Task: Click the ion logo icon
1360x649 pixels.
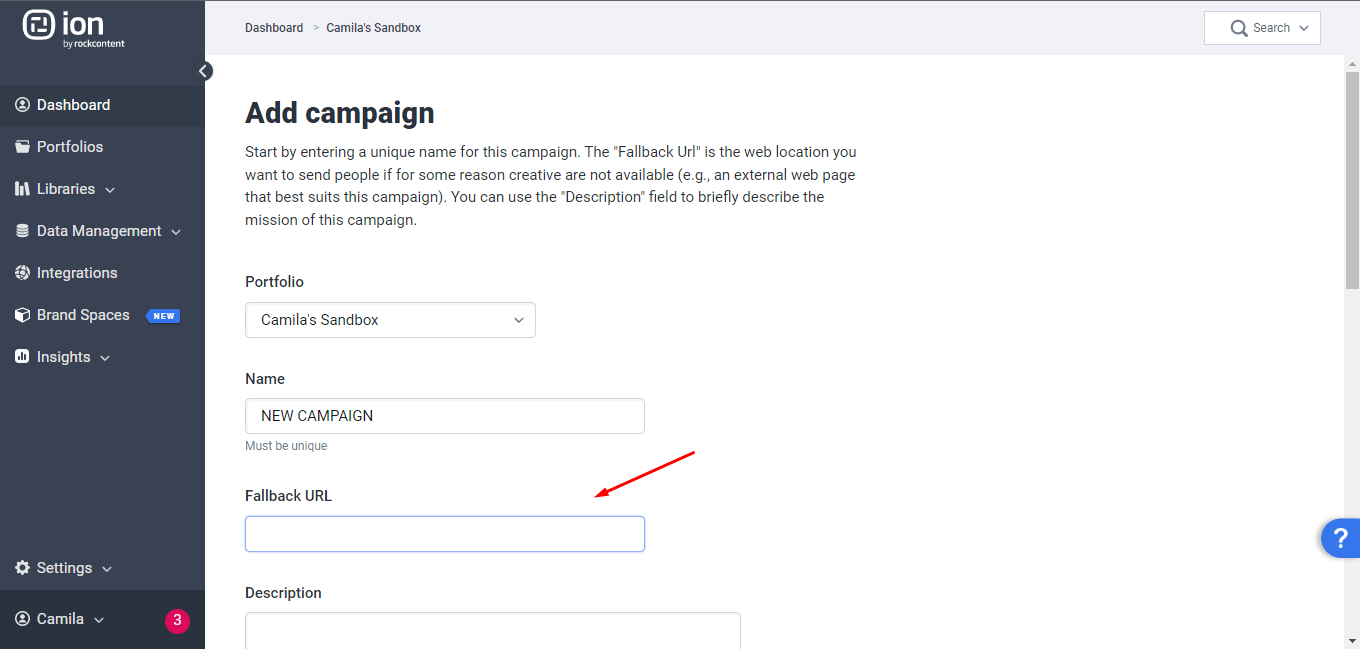Action: (x=39, y=25)
